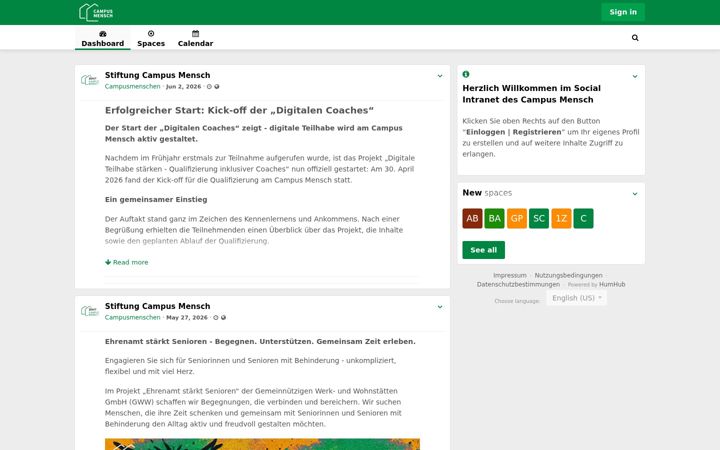Click the Ehrenamt stärkt Senioren headline
The image size is (720, 450).
(260, 342)
